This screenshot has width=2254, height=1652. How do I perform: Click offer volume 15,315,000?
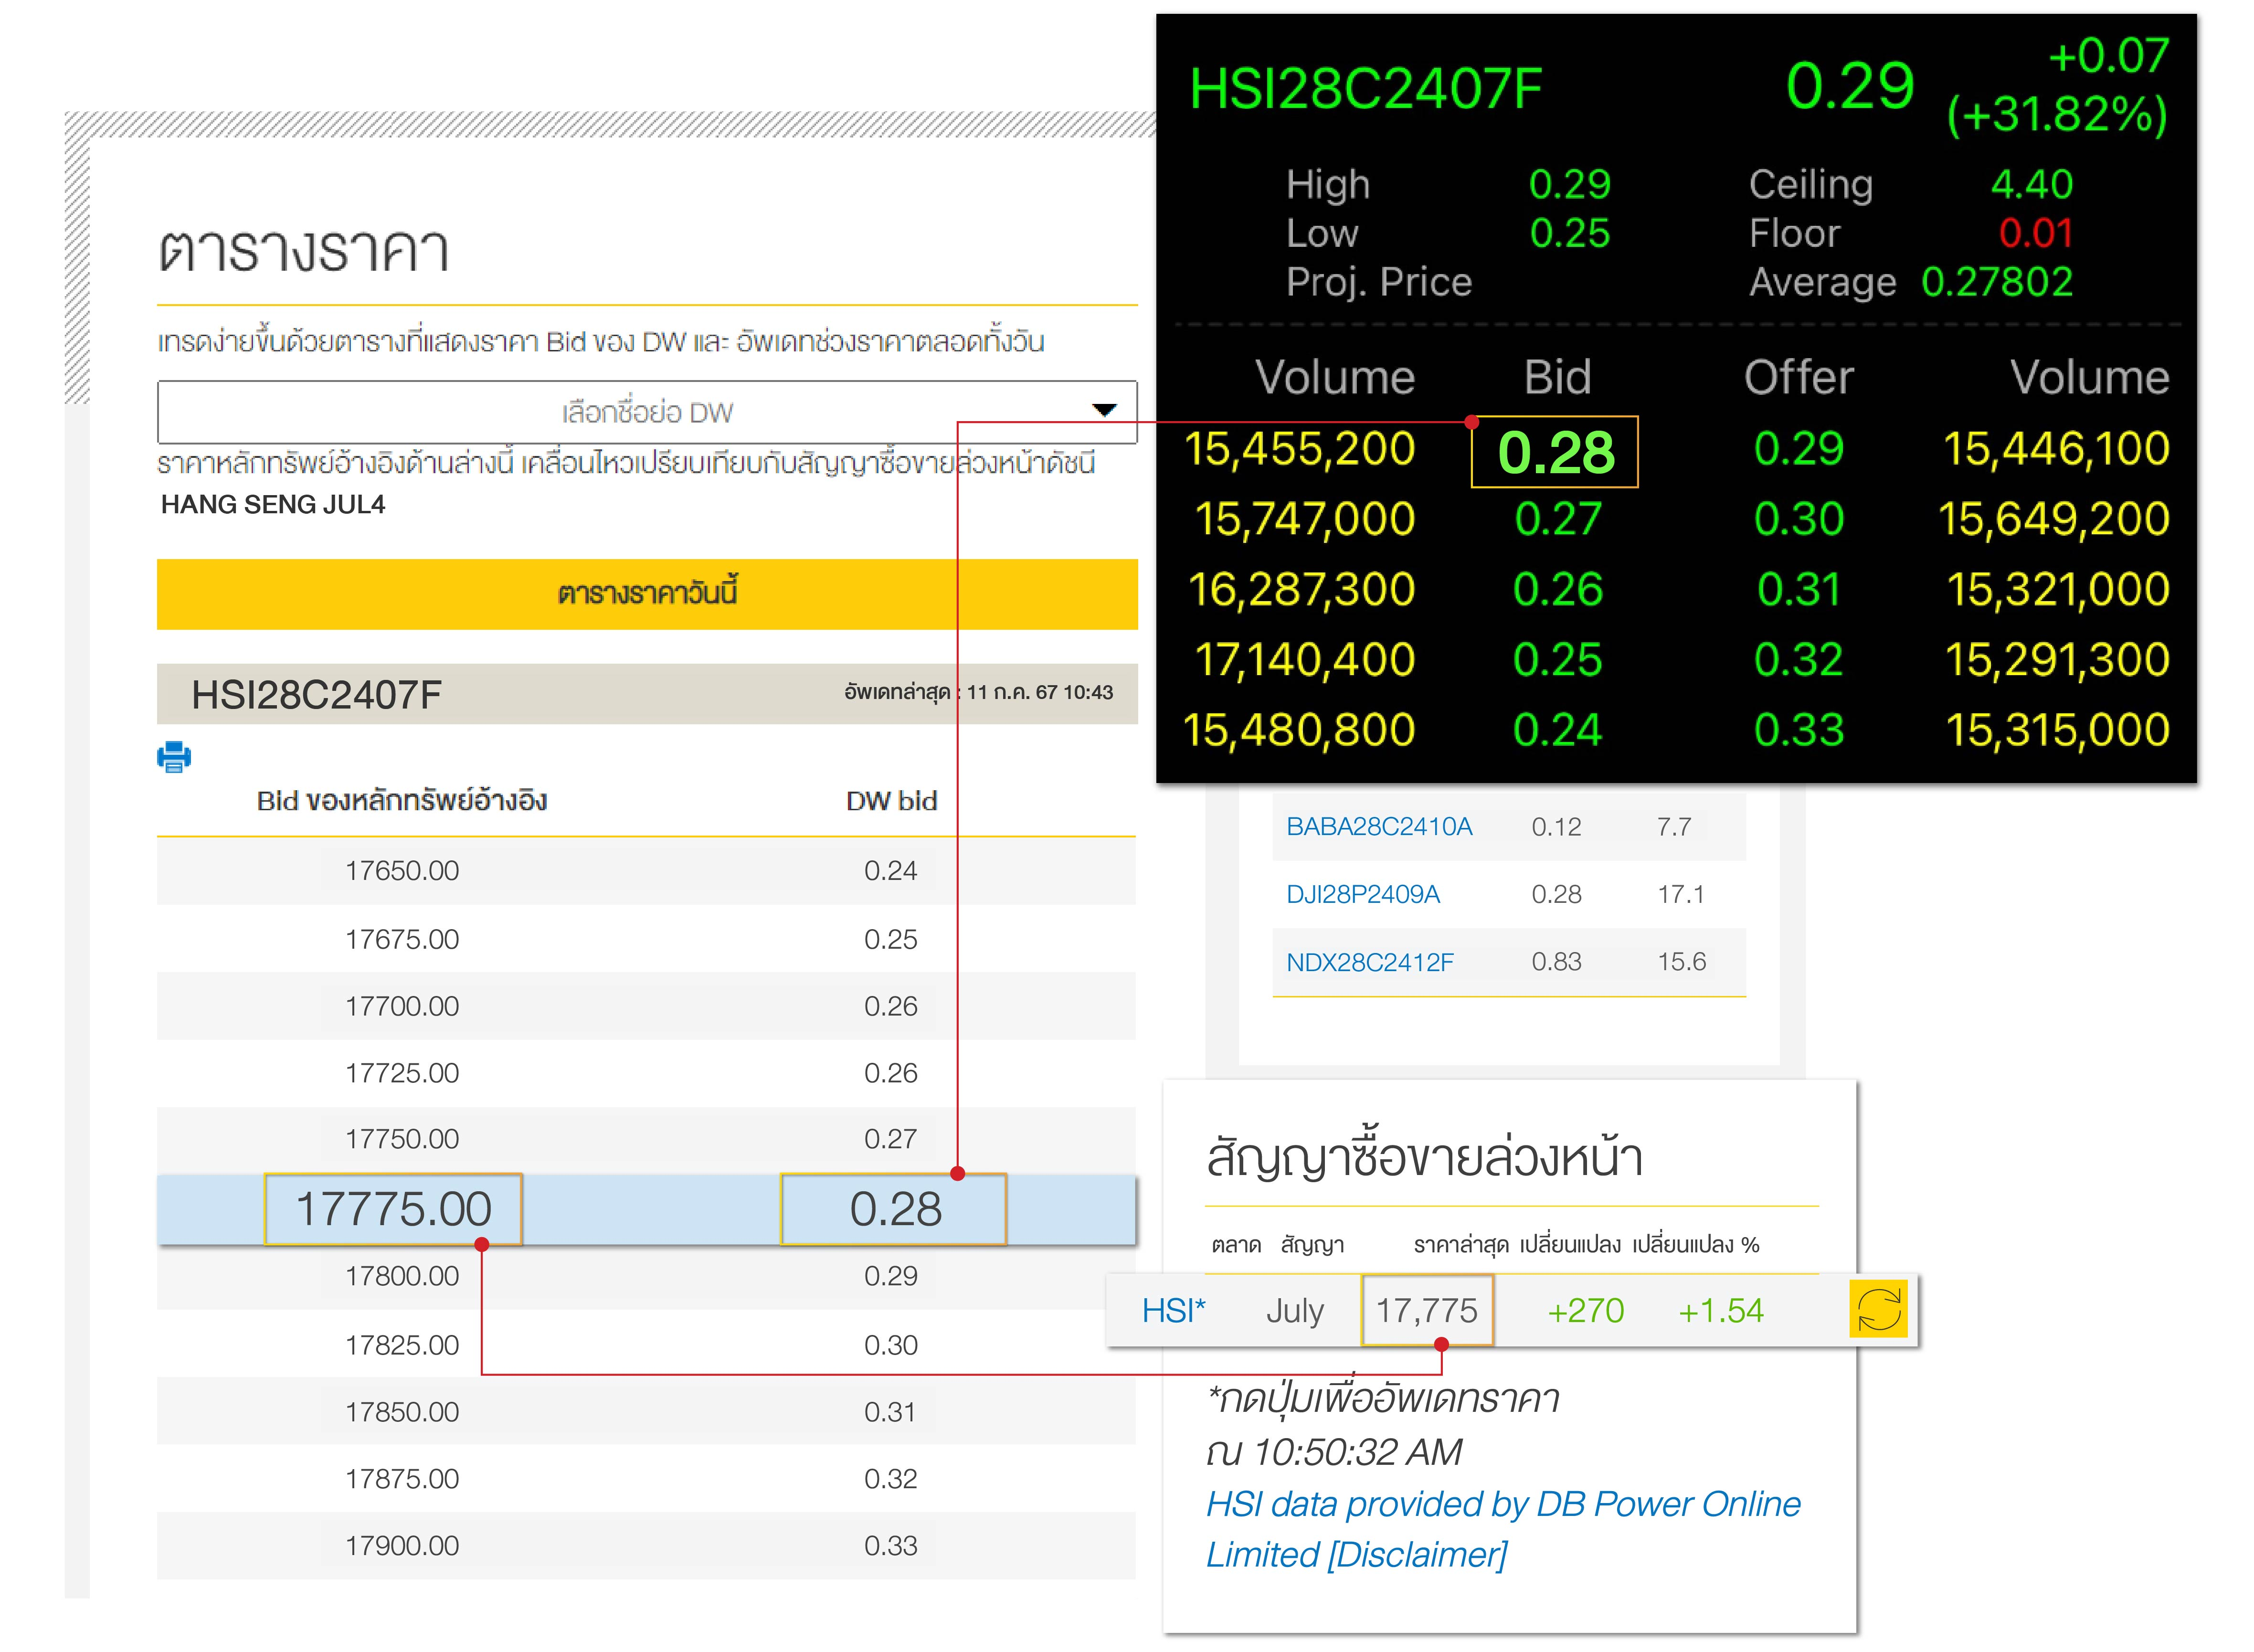pos(2057,730)
